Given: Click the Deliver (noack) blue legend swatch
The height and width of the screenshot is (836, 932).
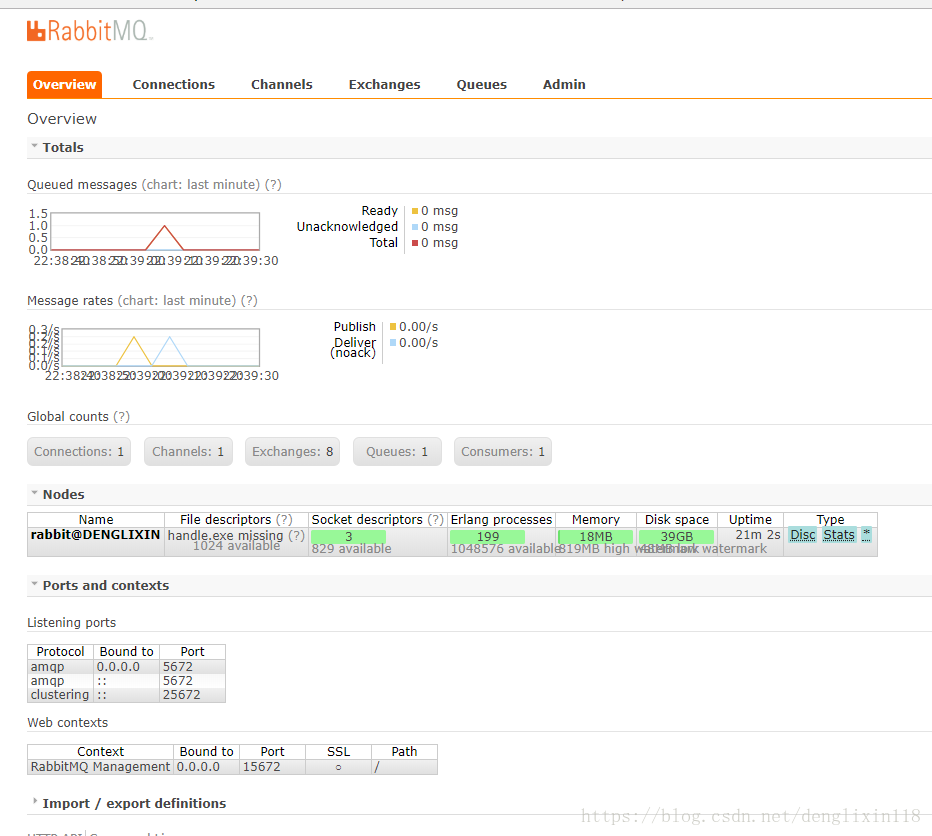Looking at the screenshot, I should coord(393,343).
